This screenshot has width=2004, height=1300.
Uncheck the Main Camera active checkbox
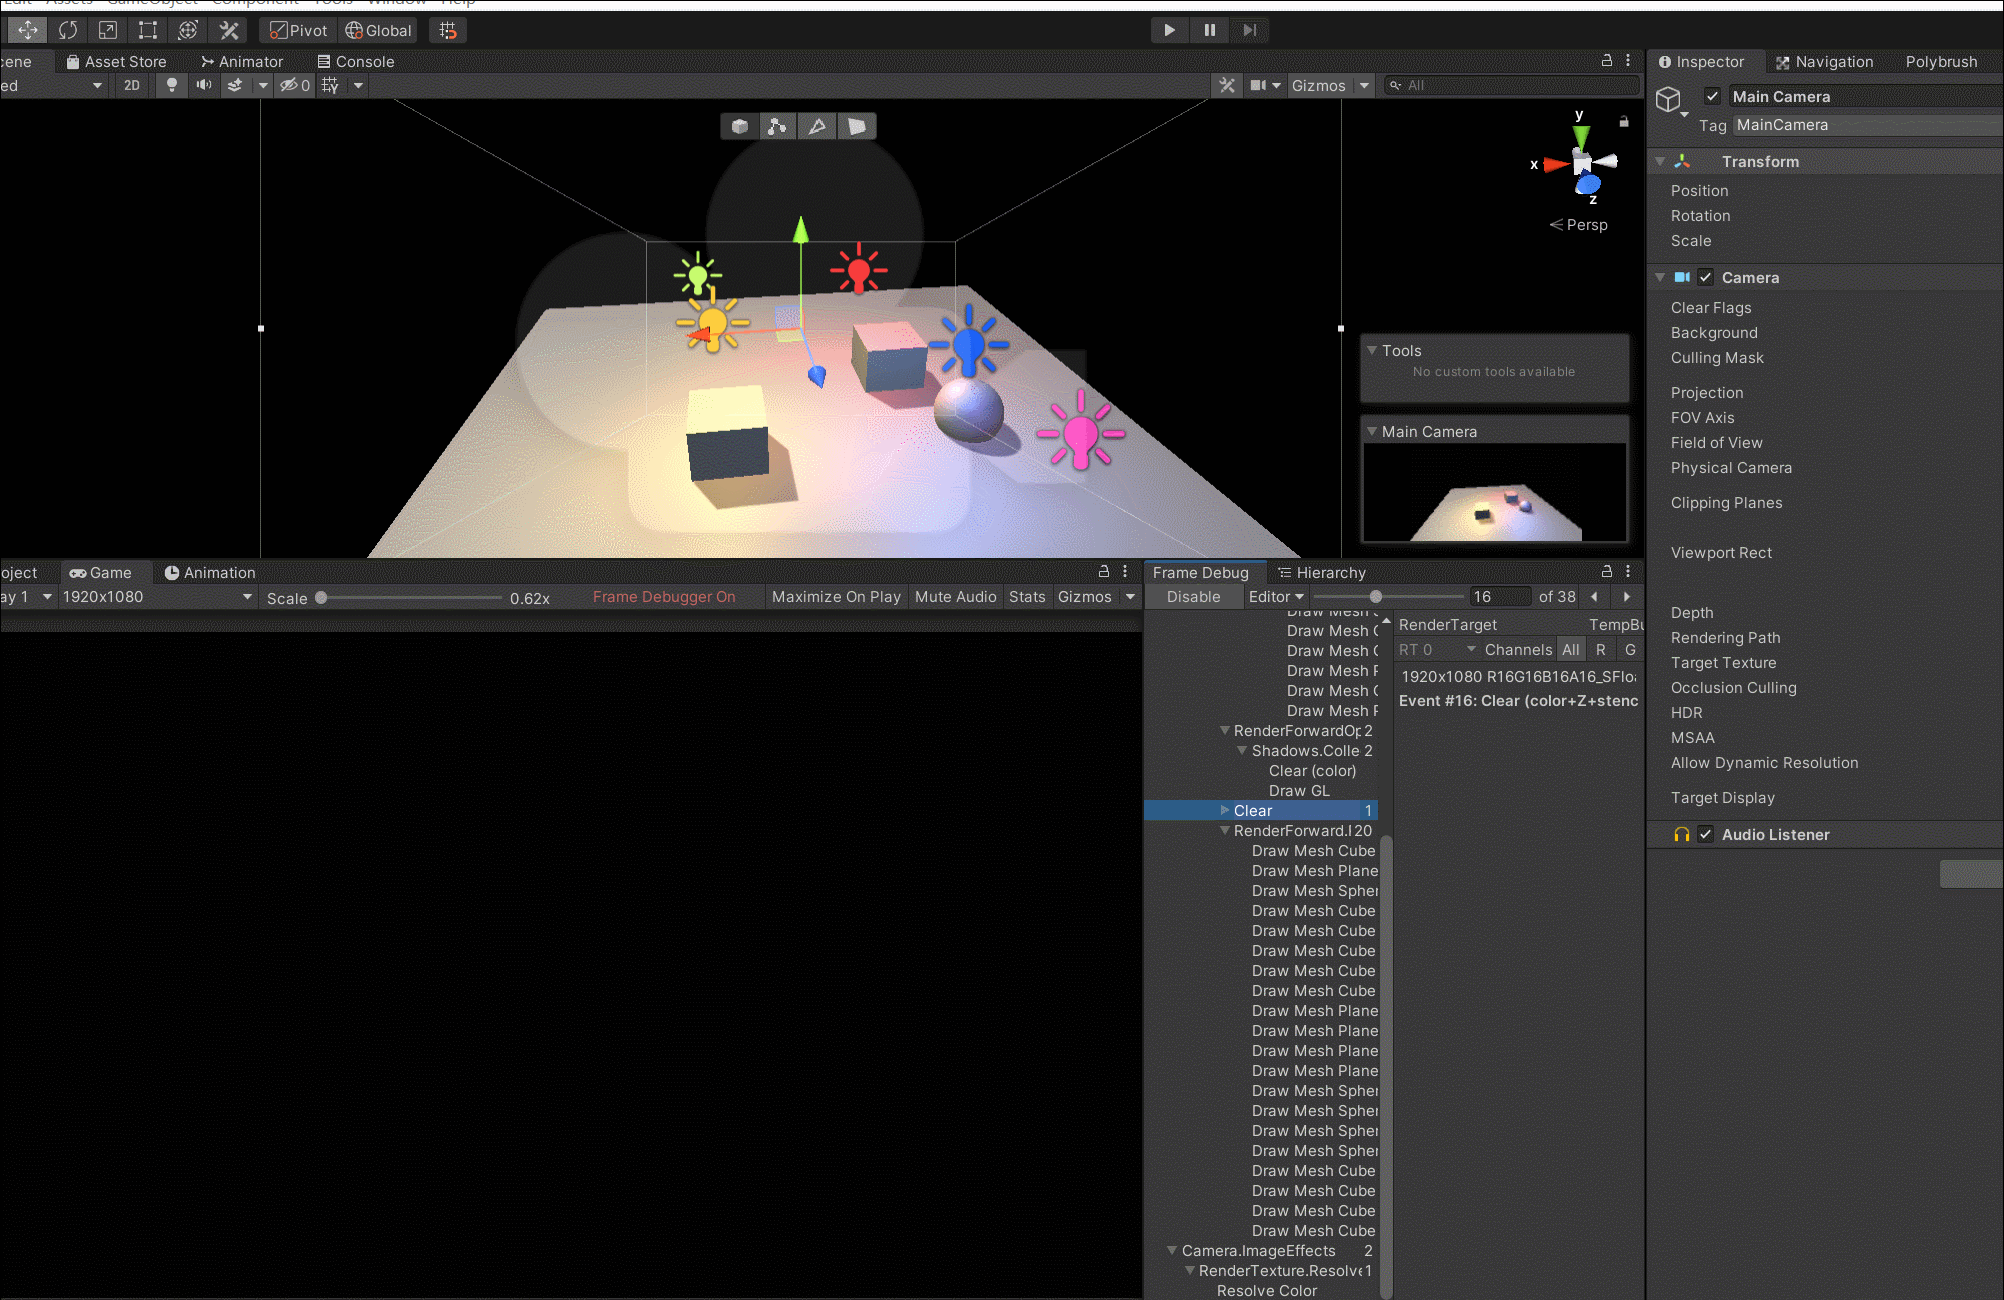pyautogui.click(x=1713, y=96)
